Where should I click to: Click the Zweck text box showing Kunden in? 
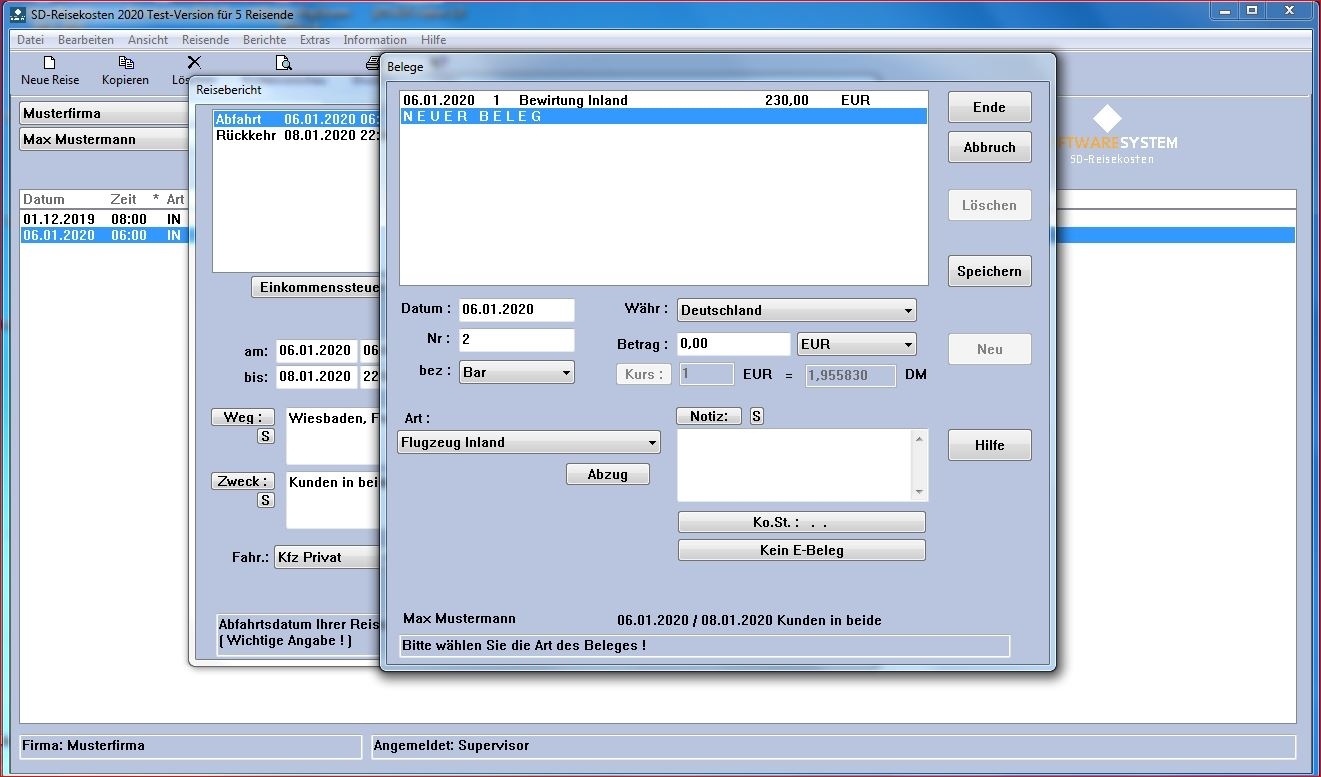pyautogui.click(x=334, y=499)
